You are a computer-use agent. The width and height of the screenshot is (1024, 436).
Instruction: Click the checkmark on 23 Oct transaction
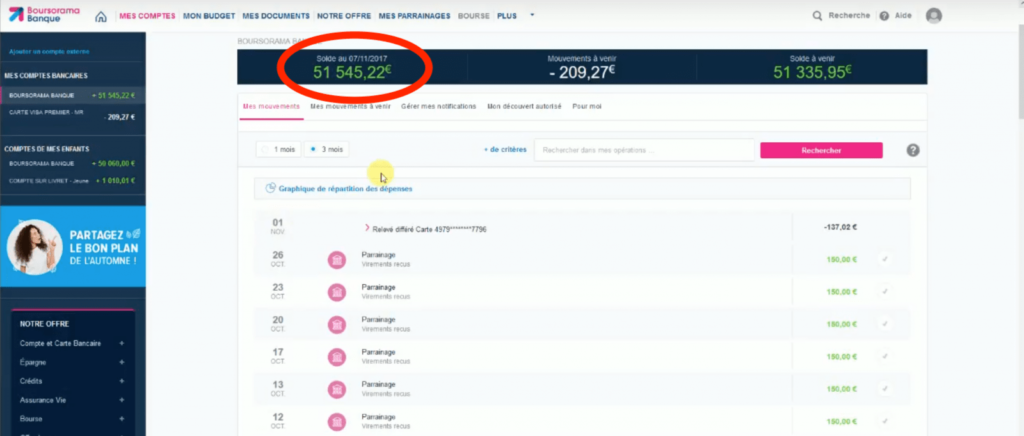884,292
